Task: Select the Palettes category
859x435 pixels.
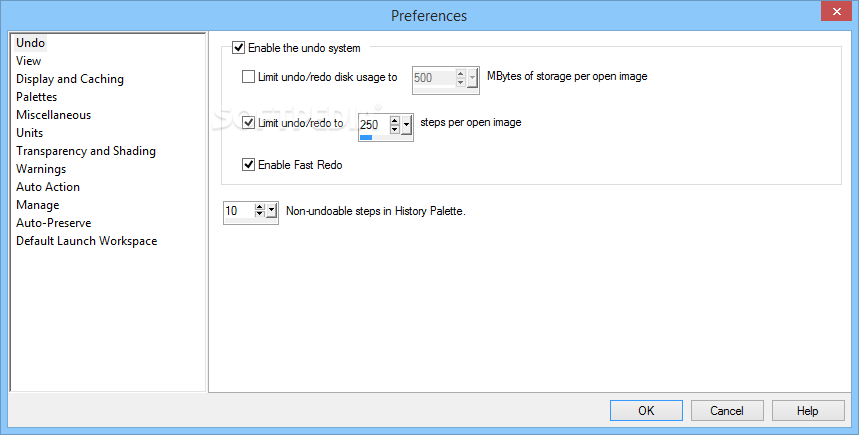Action: click(36, 97)
